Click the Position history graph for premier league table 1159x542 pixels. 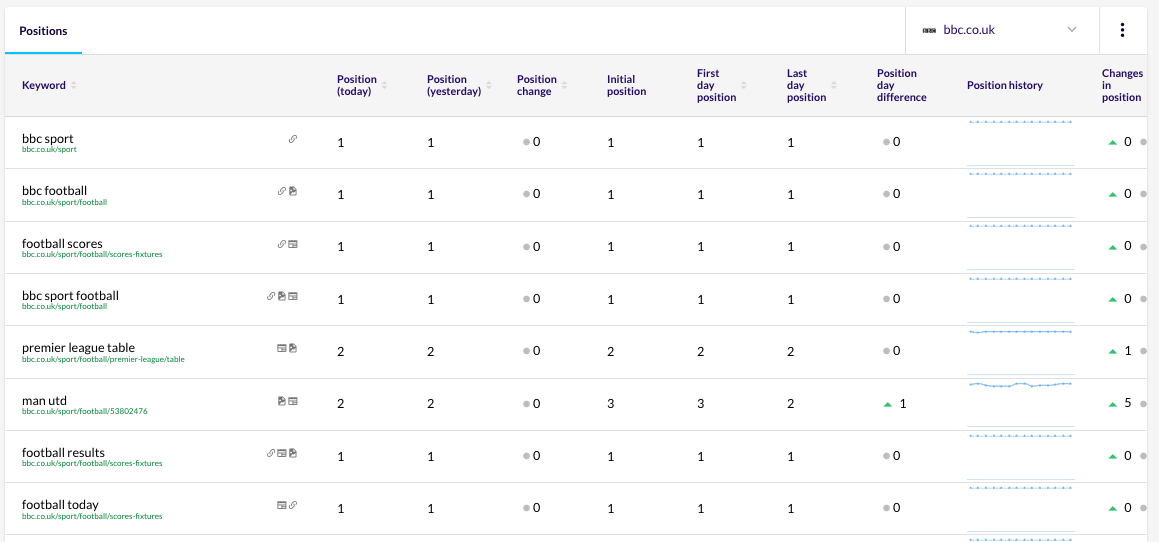pos(1021,351)
